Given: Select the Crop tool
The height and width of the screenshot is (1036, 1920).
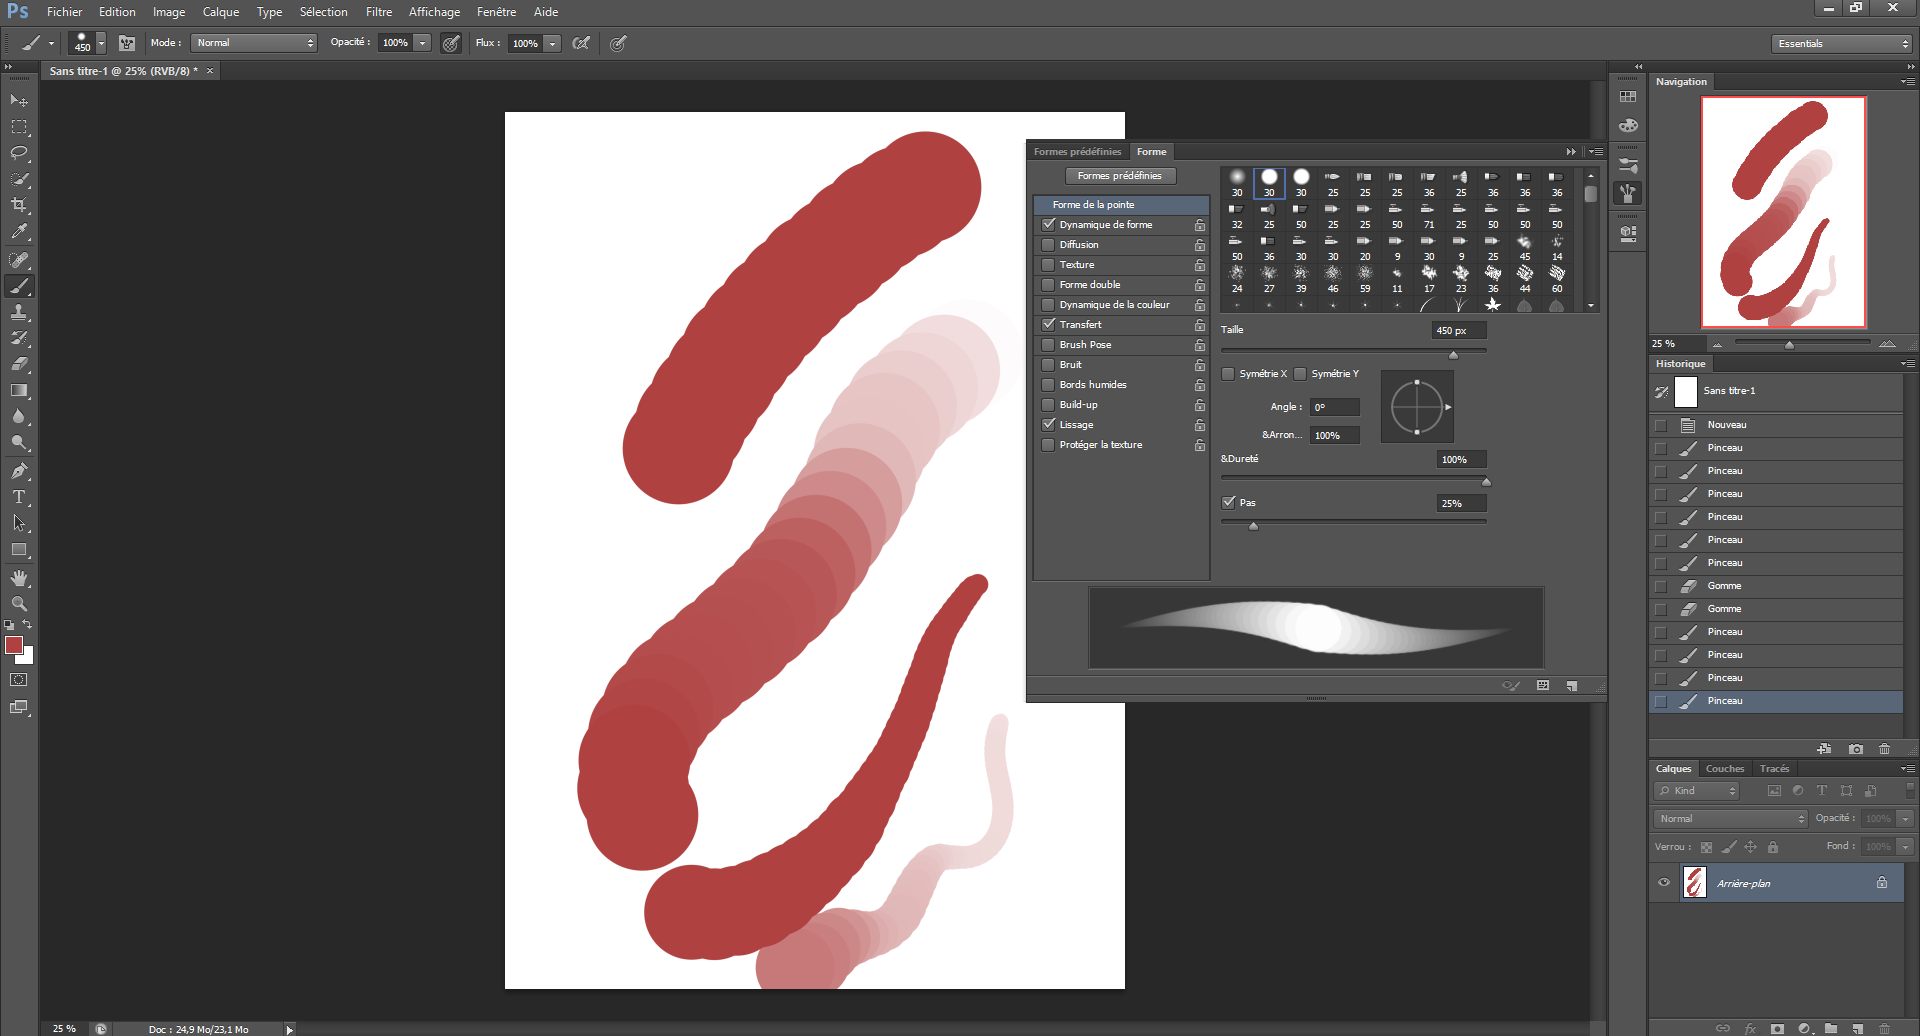Looking at the screenshot, I should (19, 205).
